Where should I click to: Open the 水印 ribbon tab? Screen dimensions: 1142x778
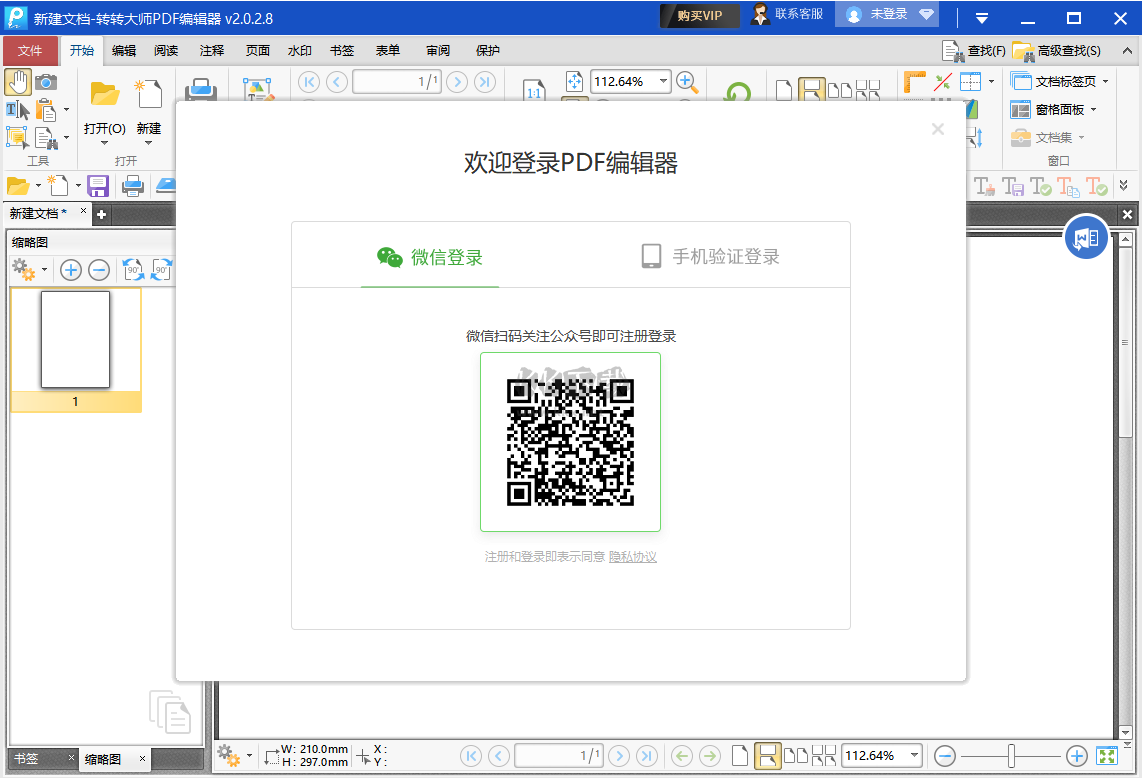(298, 50)
